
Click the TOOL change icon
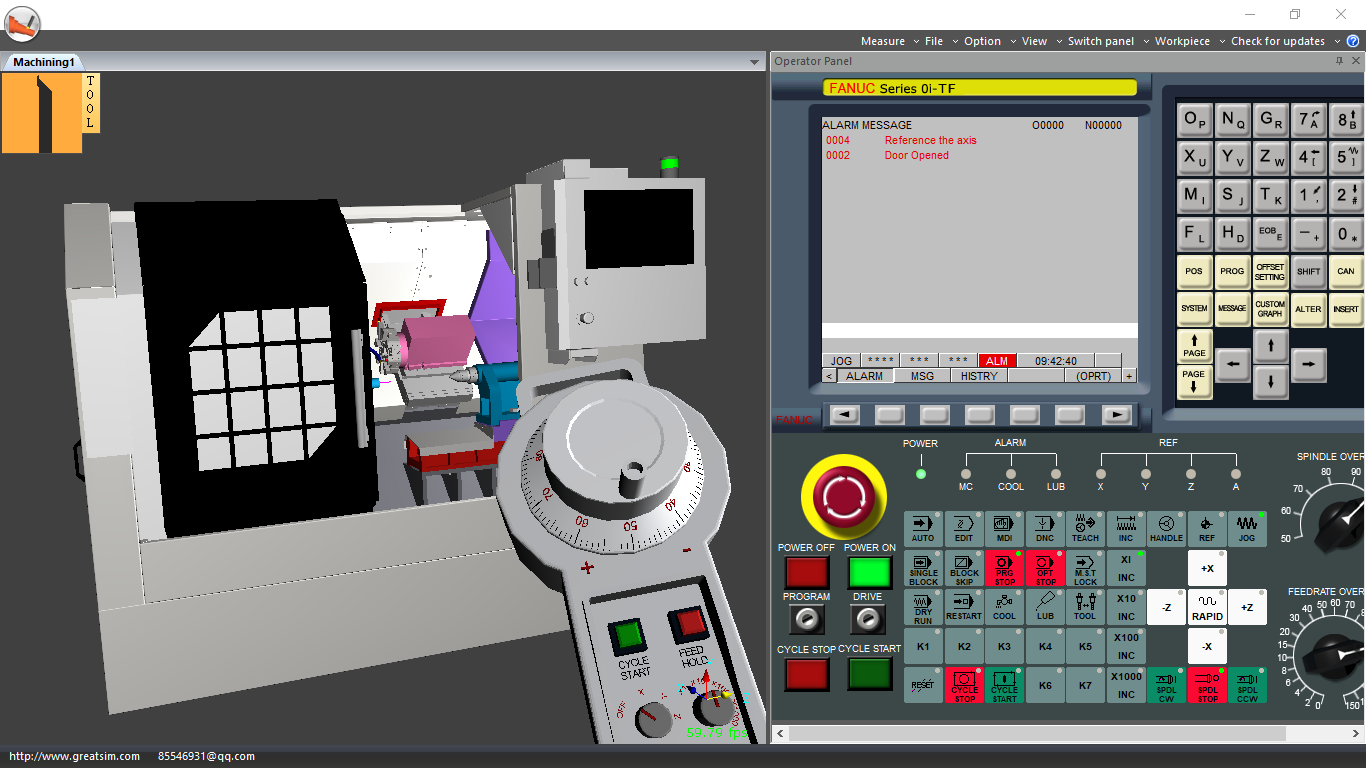click(x=1085, y=607)
